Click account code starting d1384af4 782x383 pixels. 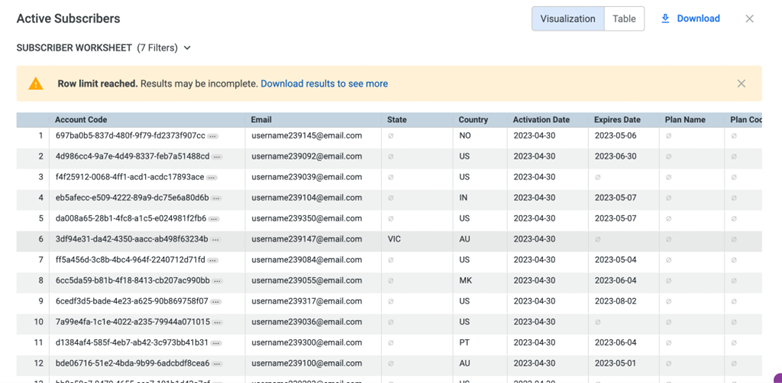tap(132, 342)
